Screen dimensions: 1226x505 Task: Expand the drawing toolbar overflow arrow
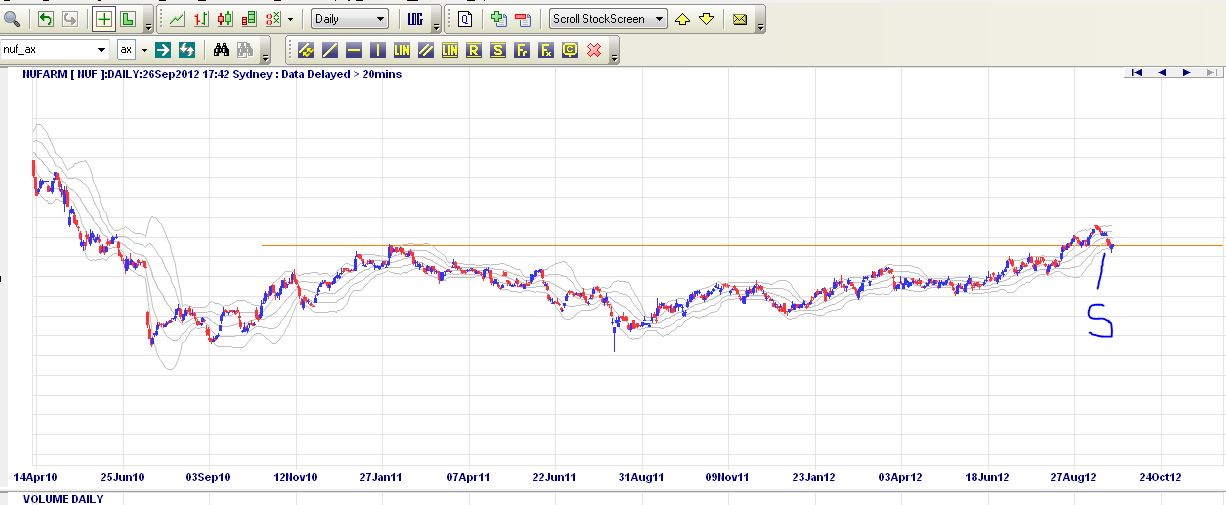[613, 56]
